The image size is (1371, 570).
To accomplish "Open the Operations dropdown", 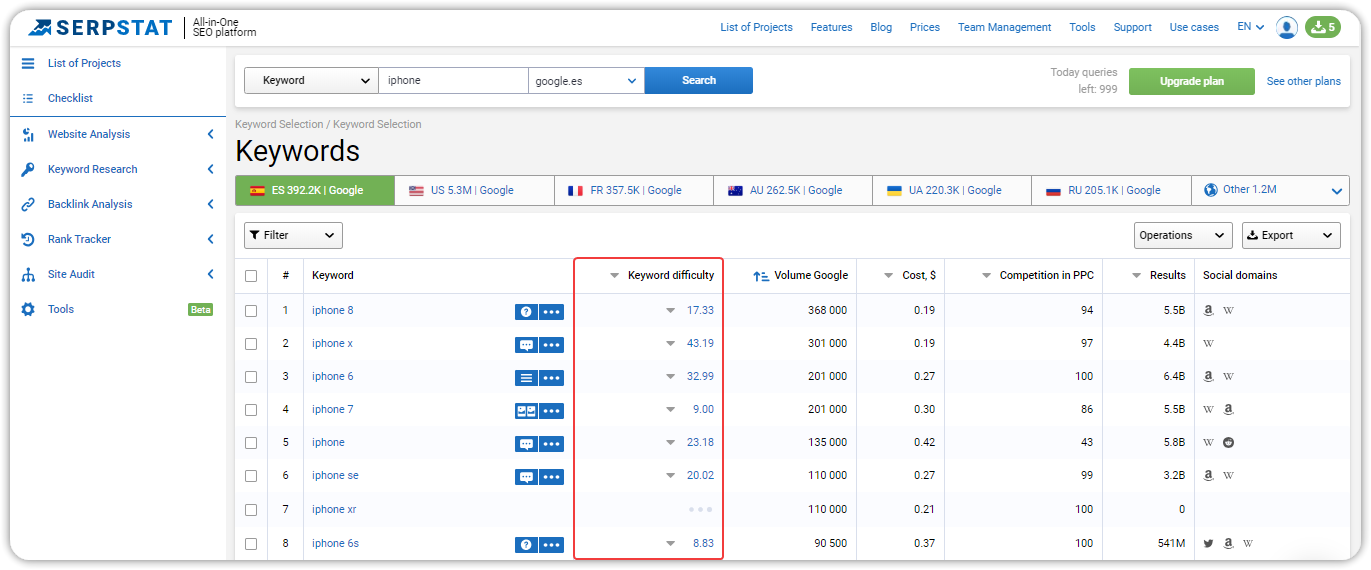I will pos(1183,235).
